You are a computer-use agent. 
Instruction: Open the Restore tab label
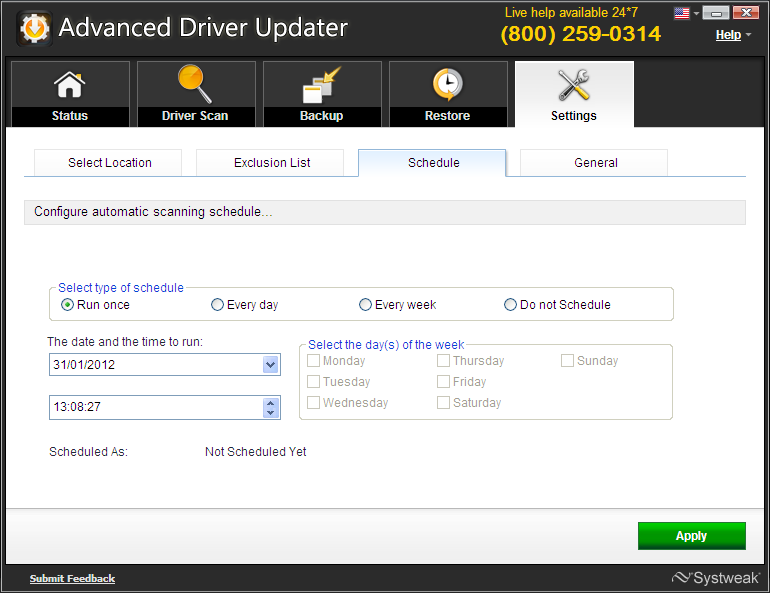447,116
